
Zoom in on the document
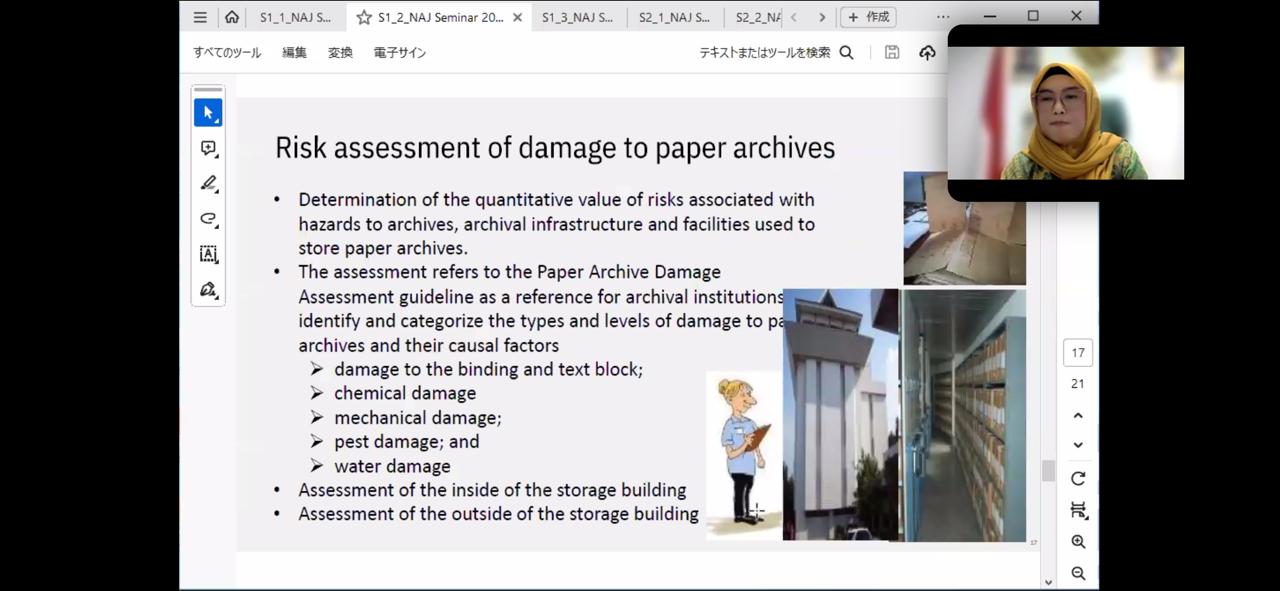click(x=1078, y=541)
